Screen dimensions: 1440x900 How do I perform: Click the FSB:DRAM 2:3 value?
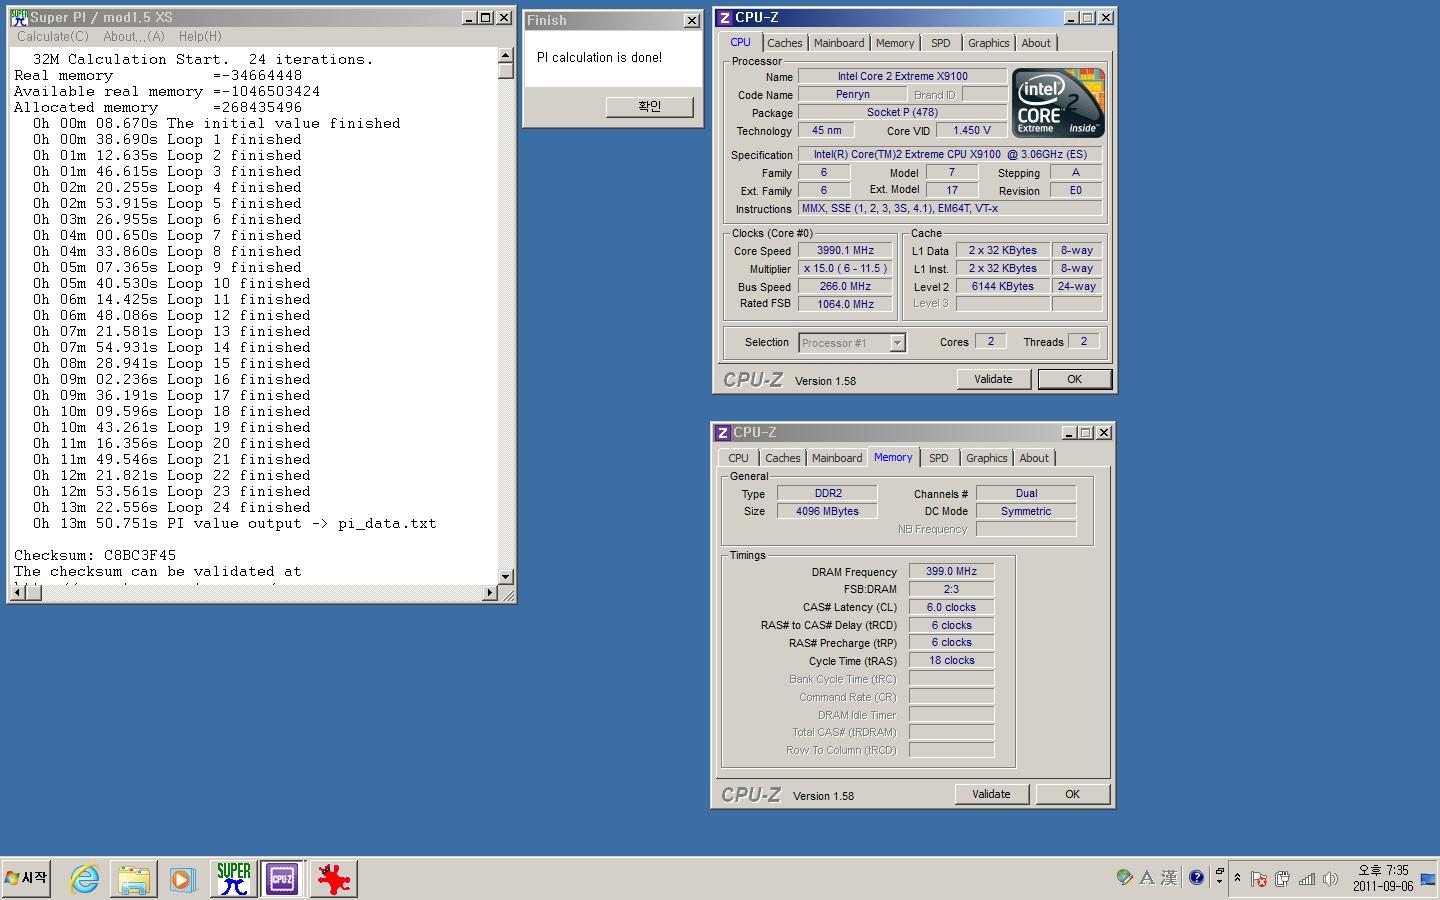click(951, 590)
